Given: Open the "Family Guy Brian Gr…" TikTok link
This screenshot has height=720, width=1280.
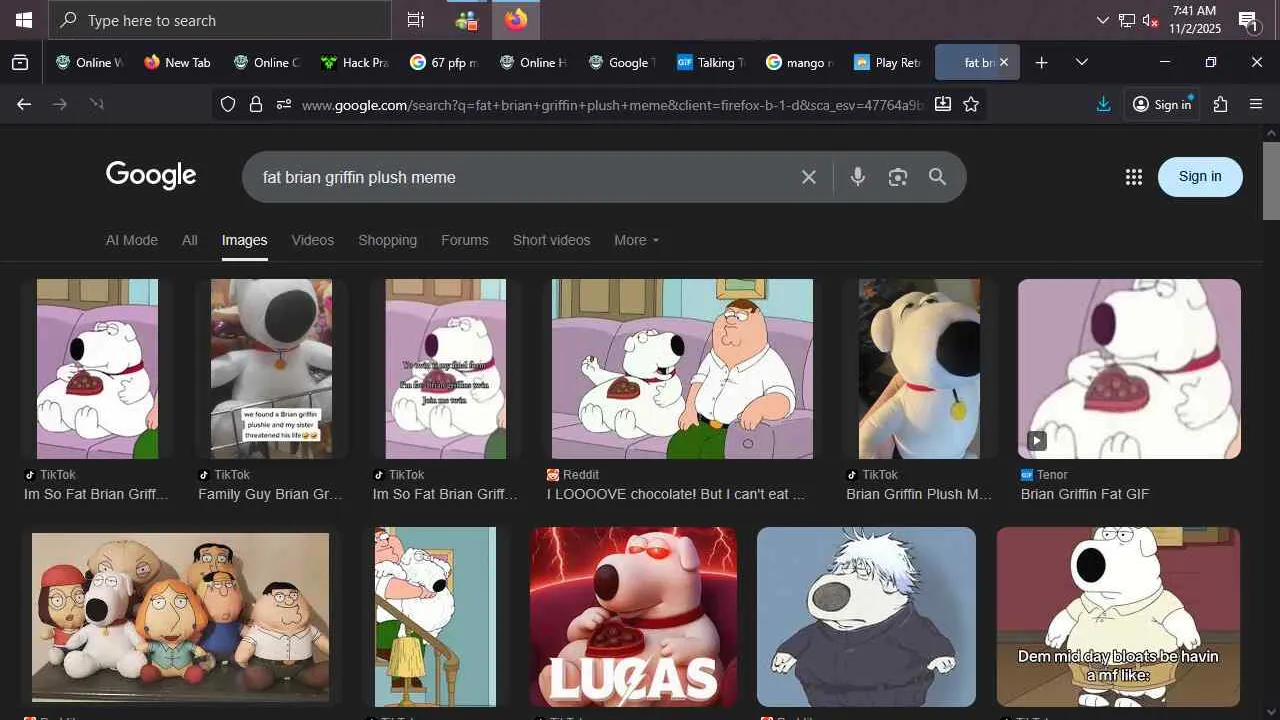Looking at the screenshot, I should [x=270, y=494].
